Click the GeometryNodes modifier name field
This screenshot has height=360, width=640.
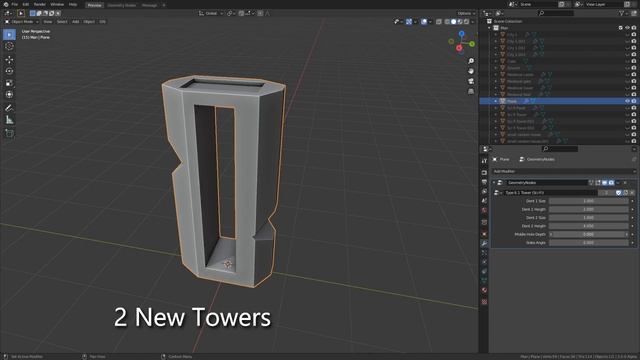[x=547, y=183]
